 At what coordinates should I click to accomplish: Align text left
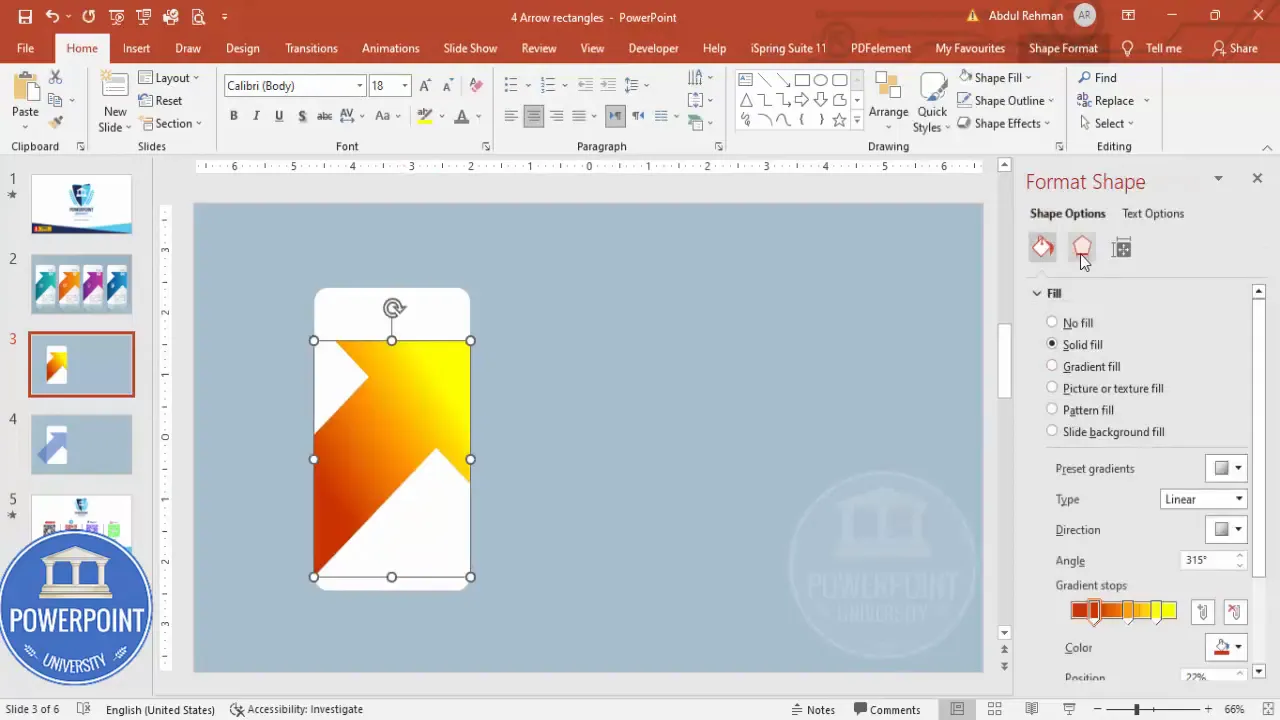click(511, 116)
